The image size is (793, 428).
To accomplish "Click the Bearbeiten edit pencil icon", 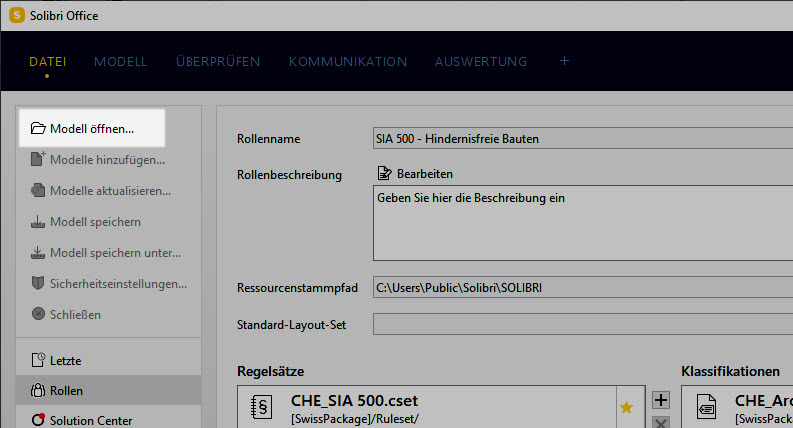I will [384, 173].
